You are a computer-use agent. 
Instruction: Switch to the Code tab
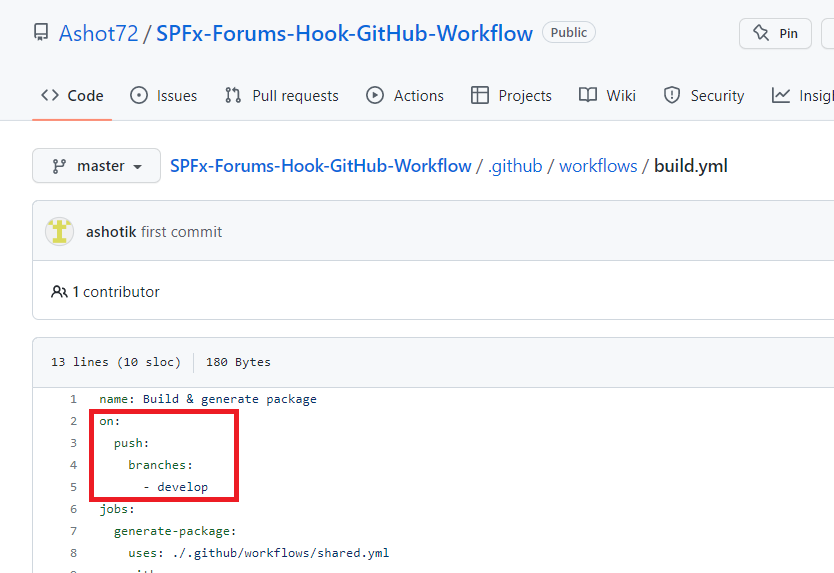click(x=72, y=96)
